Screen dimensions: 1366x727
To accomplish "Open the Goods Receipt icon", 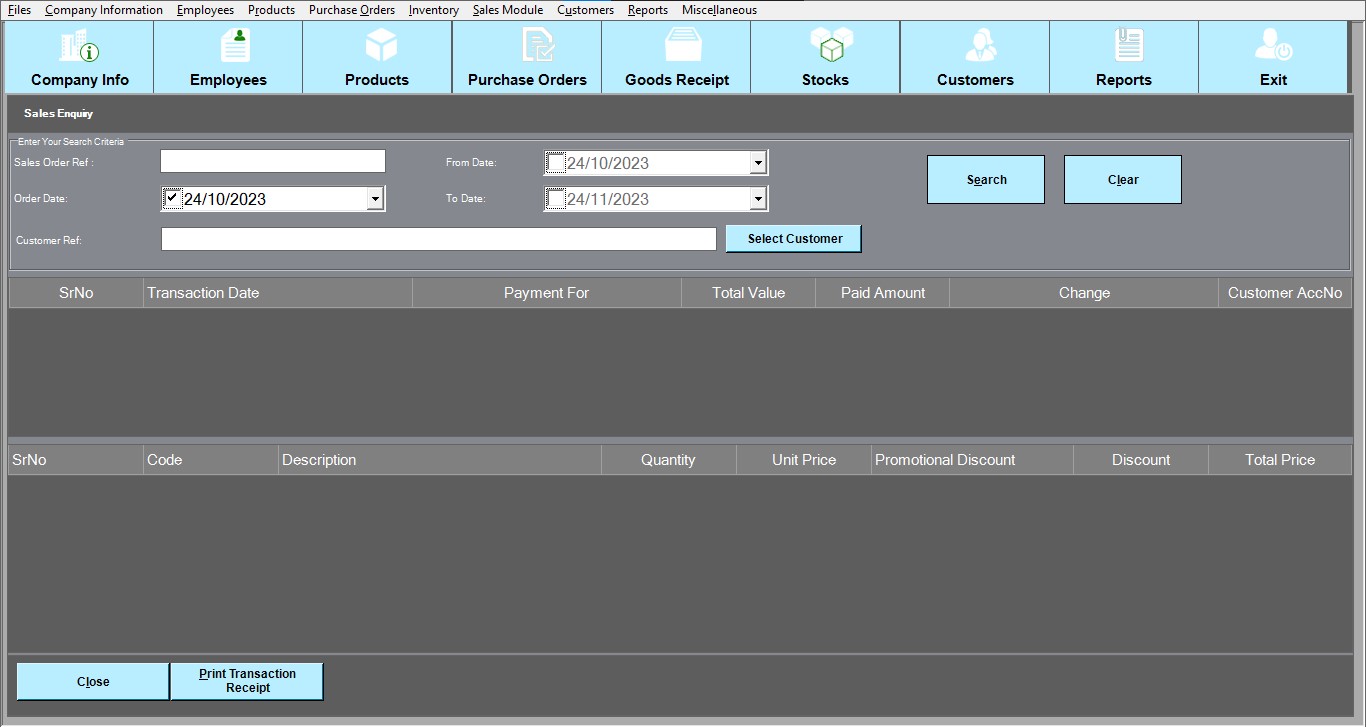I will 677,47.
